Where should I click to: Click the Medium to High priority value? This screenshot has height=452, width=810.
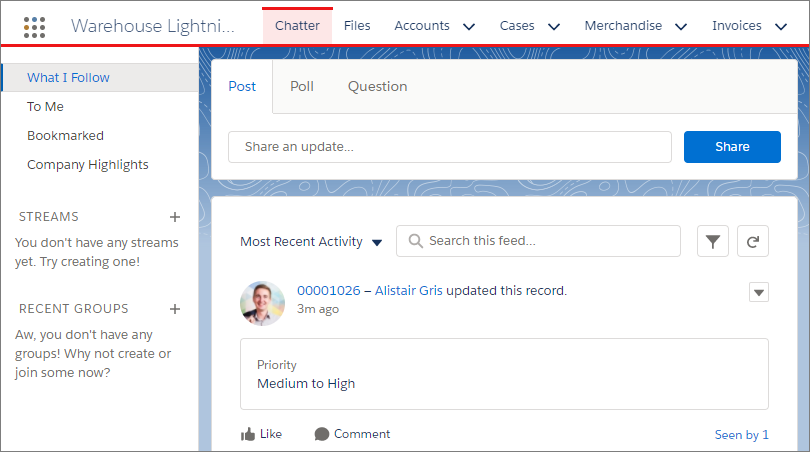306,384
